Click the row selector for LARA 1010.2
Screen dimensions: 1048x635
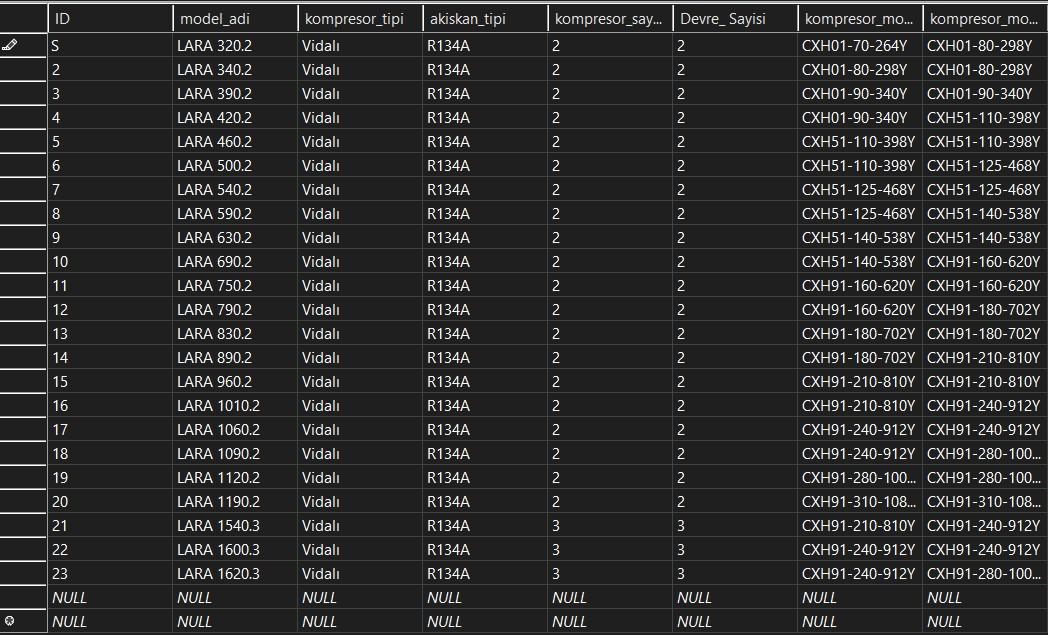(23, 406)
